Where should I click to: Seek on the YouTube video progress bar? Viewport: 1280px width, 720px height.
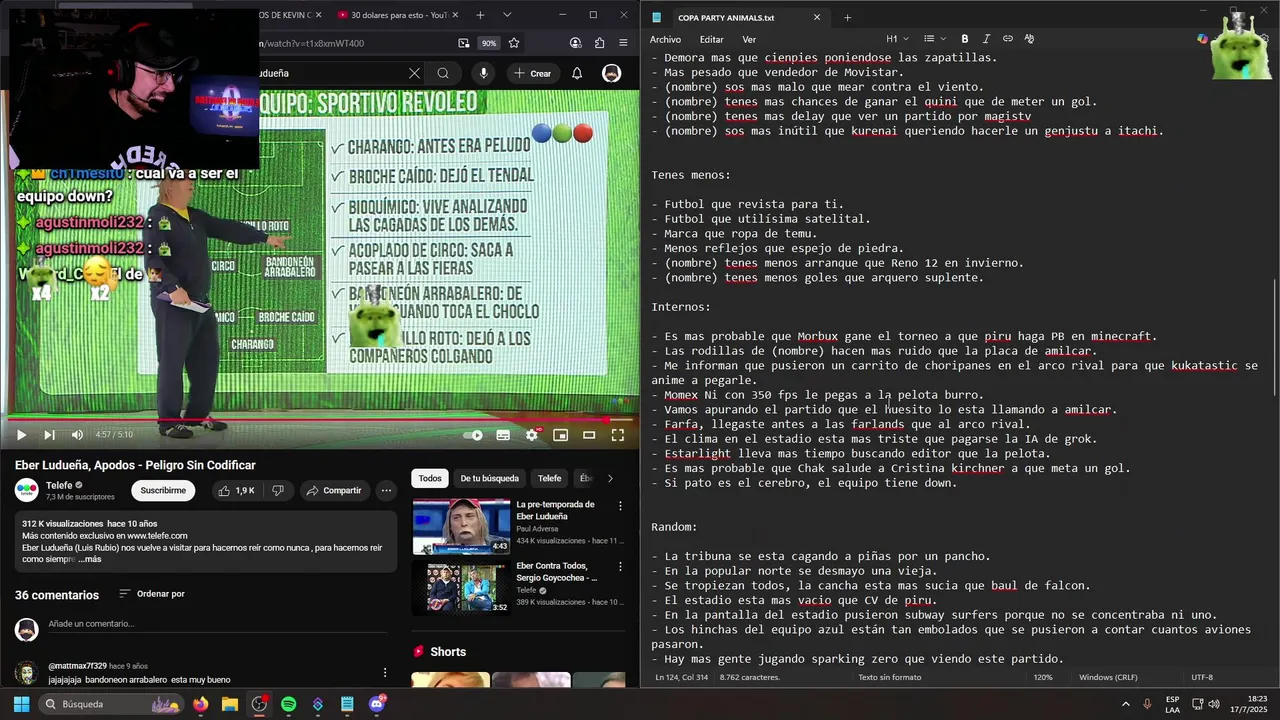pyautogui.click(x=320, y=420)
